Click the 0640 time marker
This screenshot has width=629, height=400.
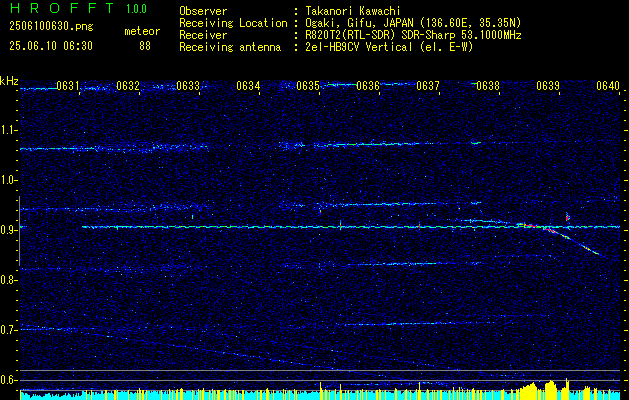pos(608,86)
